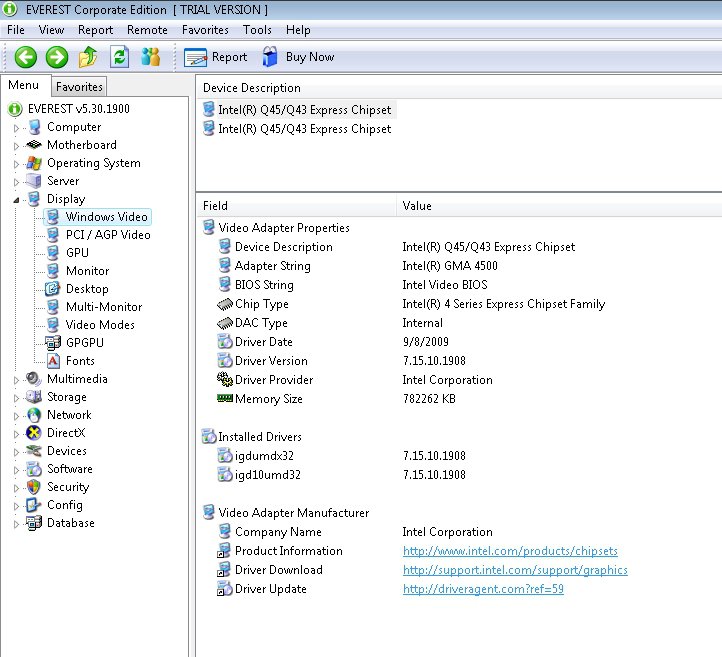The width and height of the screenshot is (722, 657).
Task: Click the Computer tree icon
Action: point(35,127)
